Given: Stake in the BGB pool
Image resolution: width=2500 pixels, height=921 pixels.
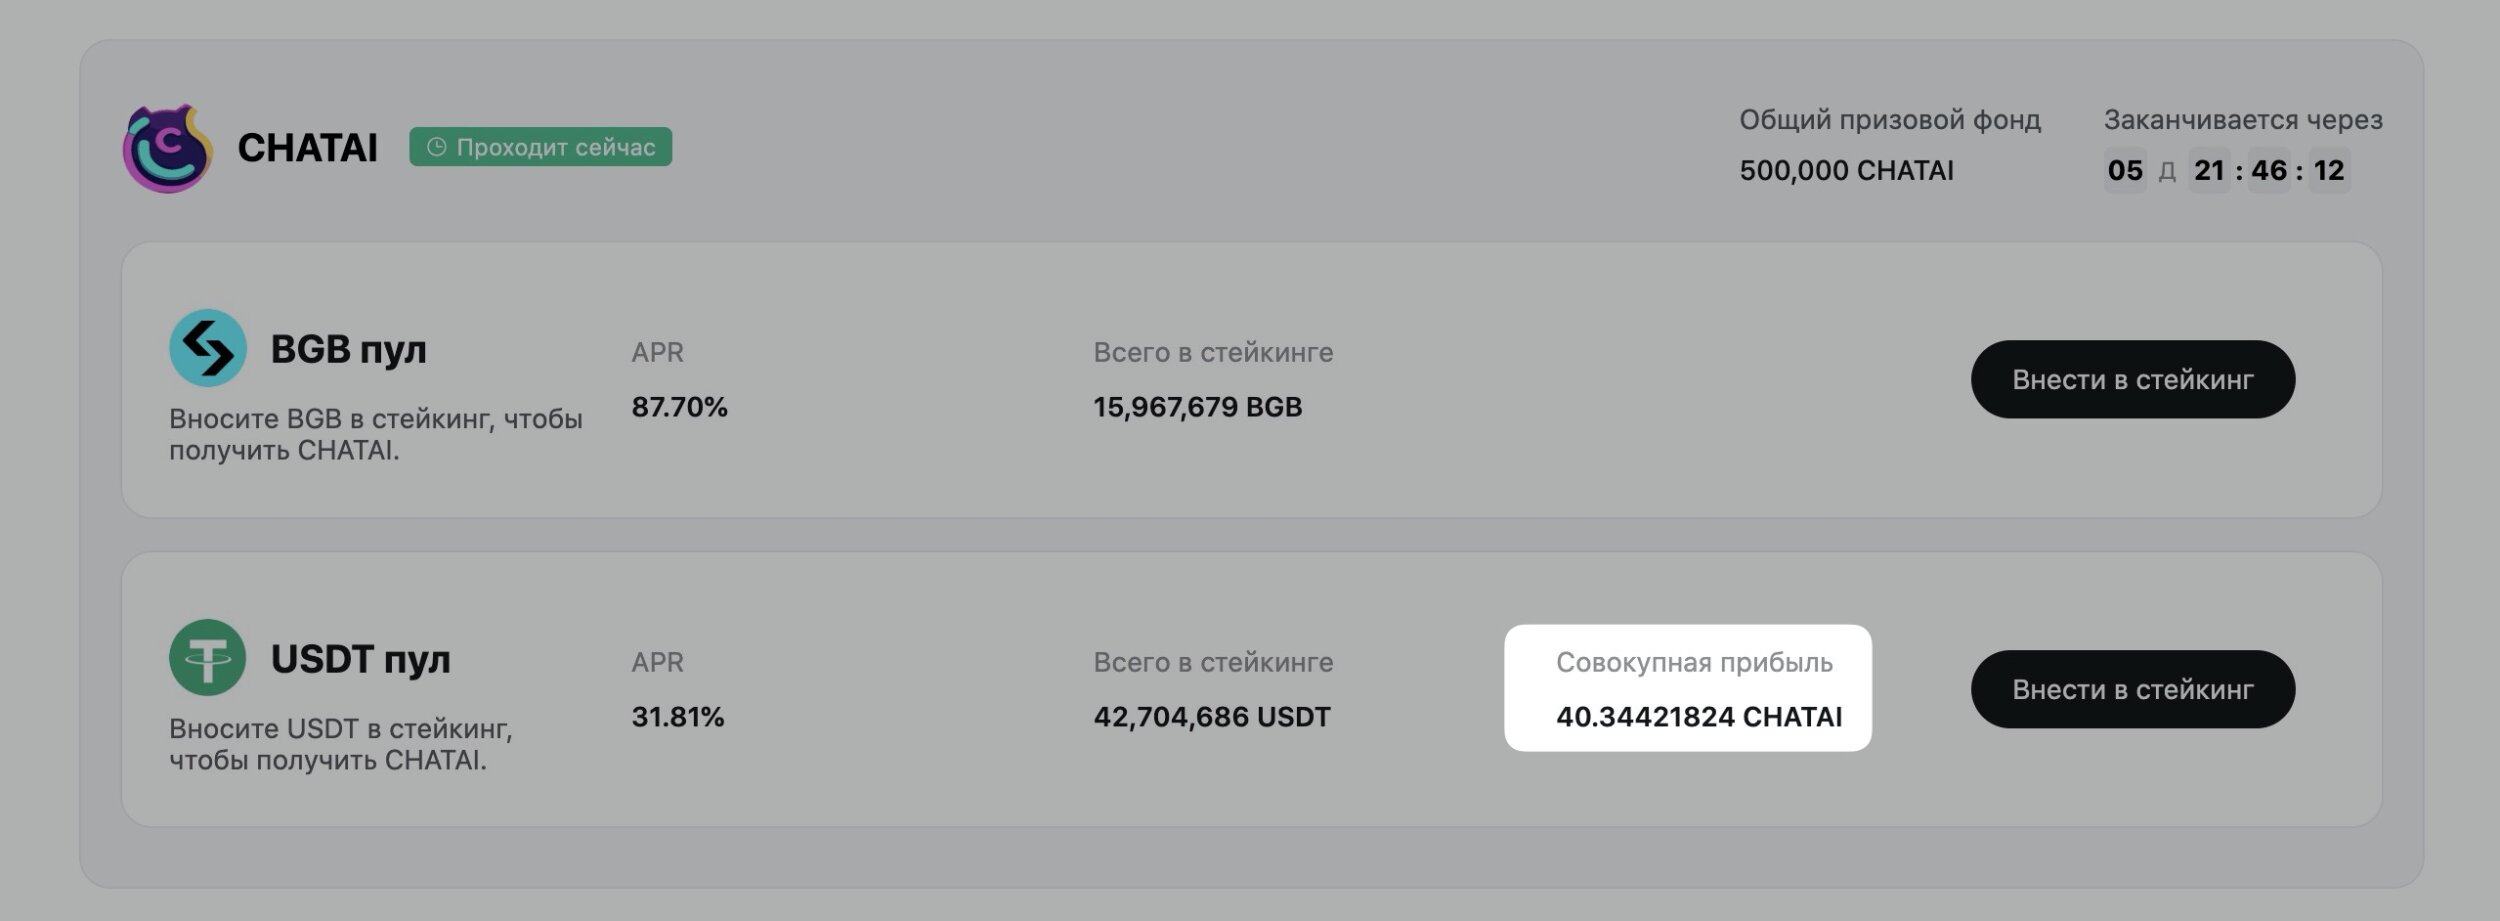Looking at the screenshot, I should pyautogui.click(x=2132, y=379).
